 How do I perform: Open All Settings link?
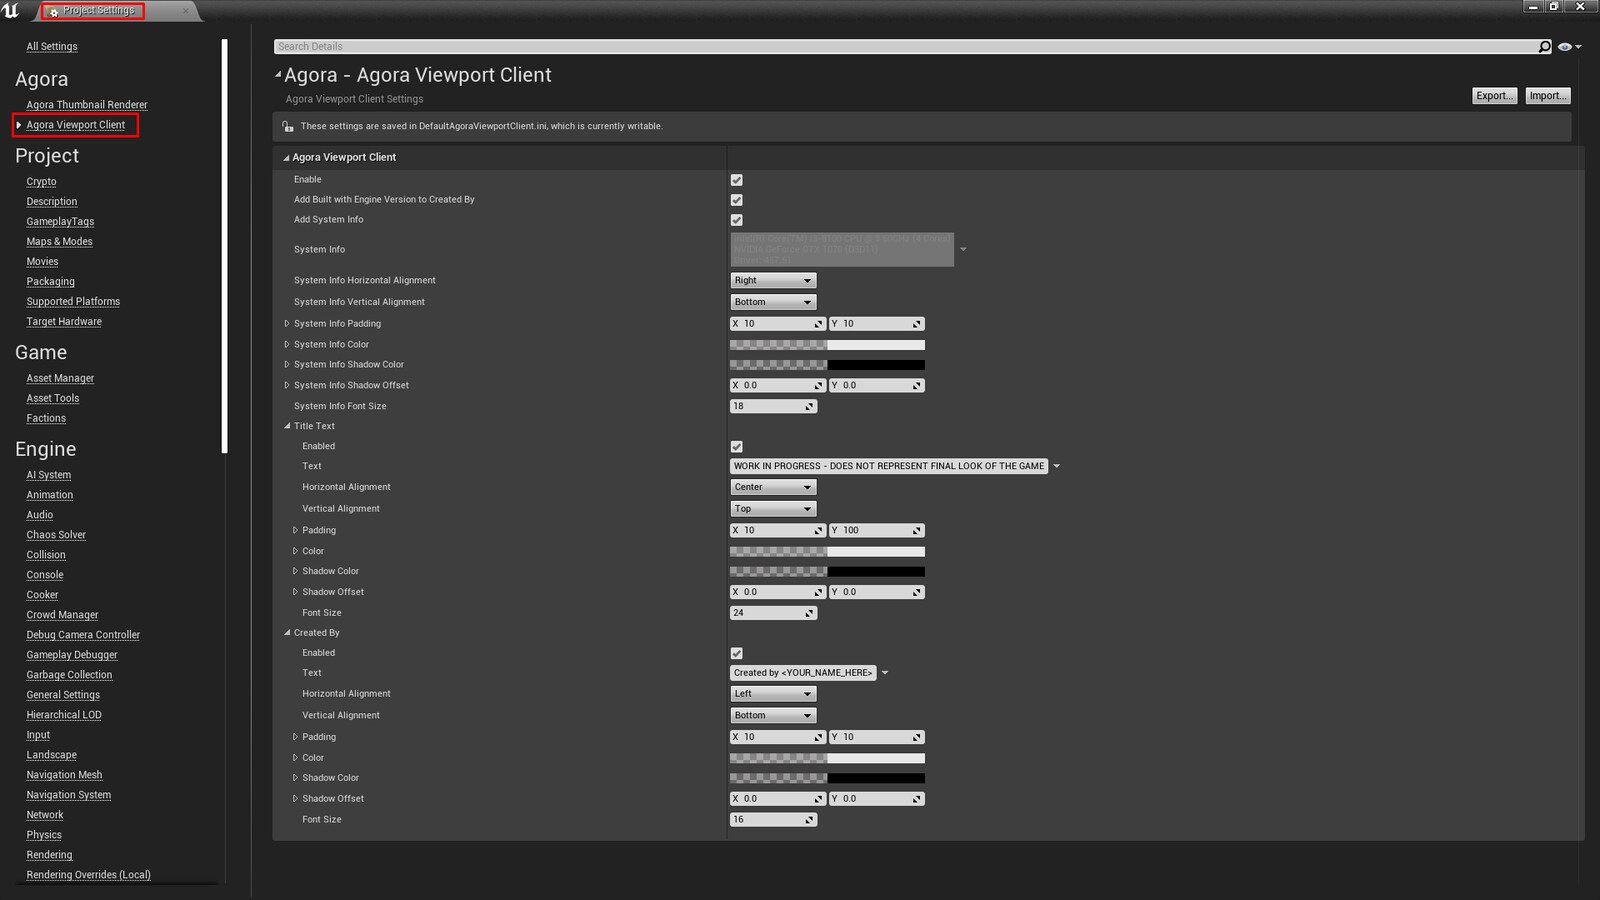tap(52, 47)
